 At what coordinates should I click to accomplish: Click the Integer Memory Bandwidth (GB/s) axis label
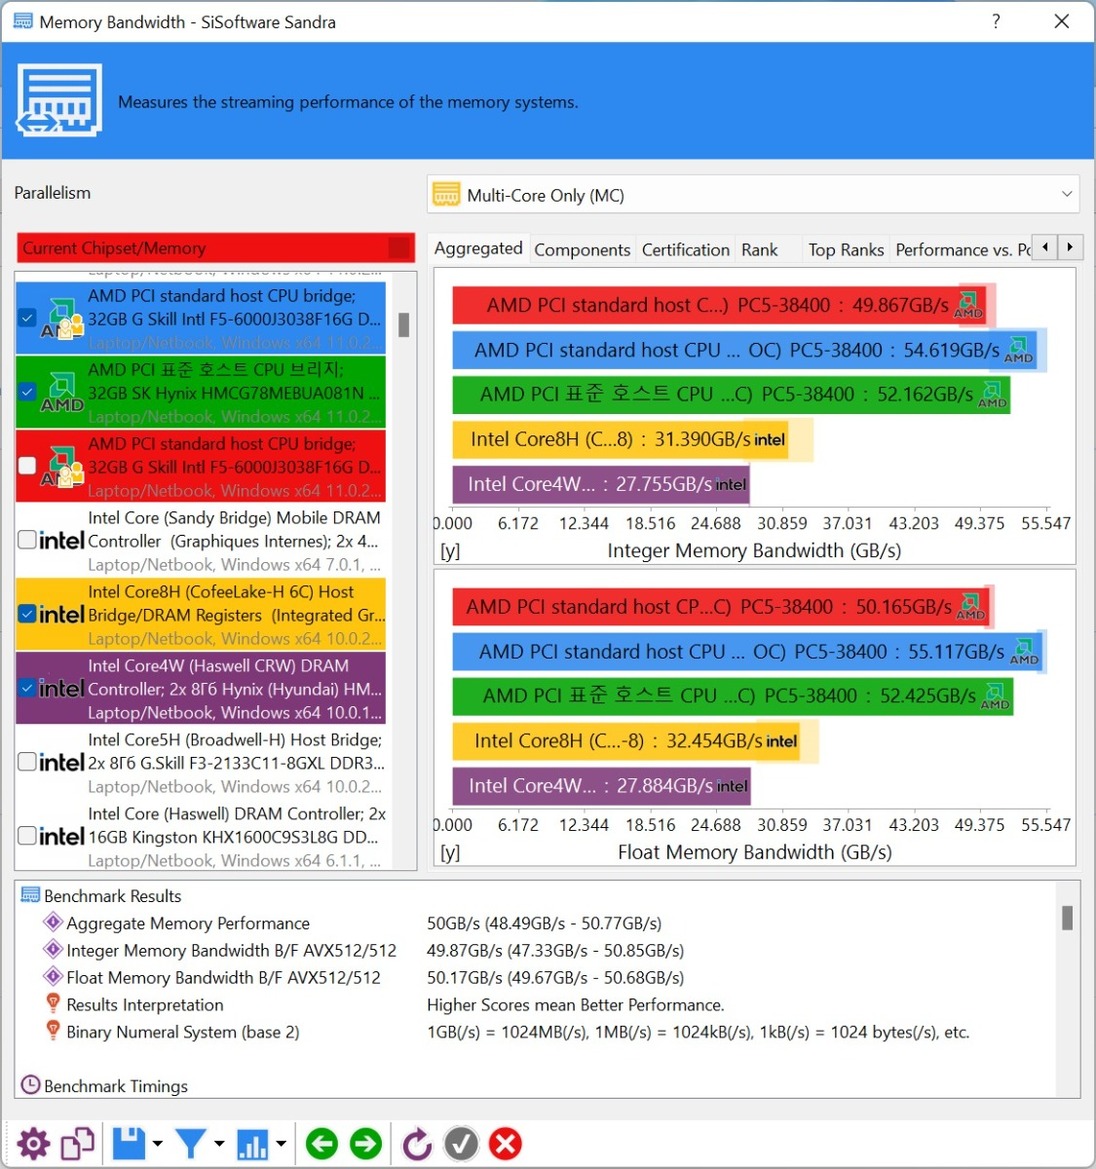[754, 550]
